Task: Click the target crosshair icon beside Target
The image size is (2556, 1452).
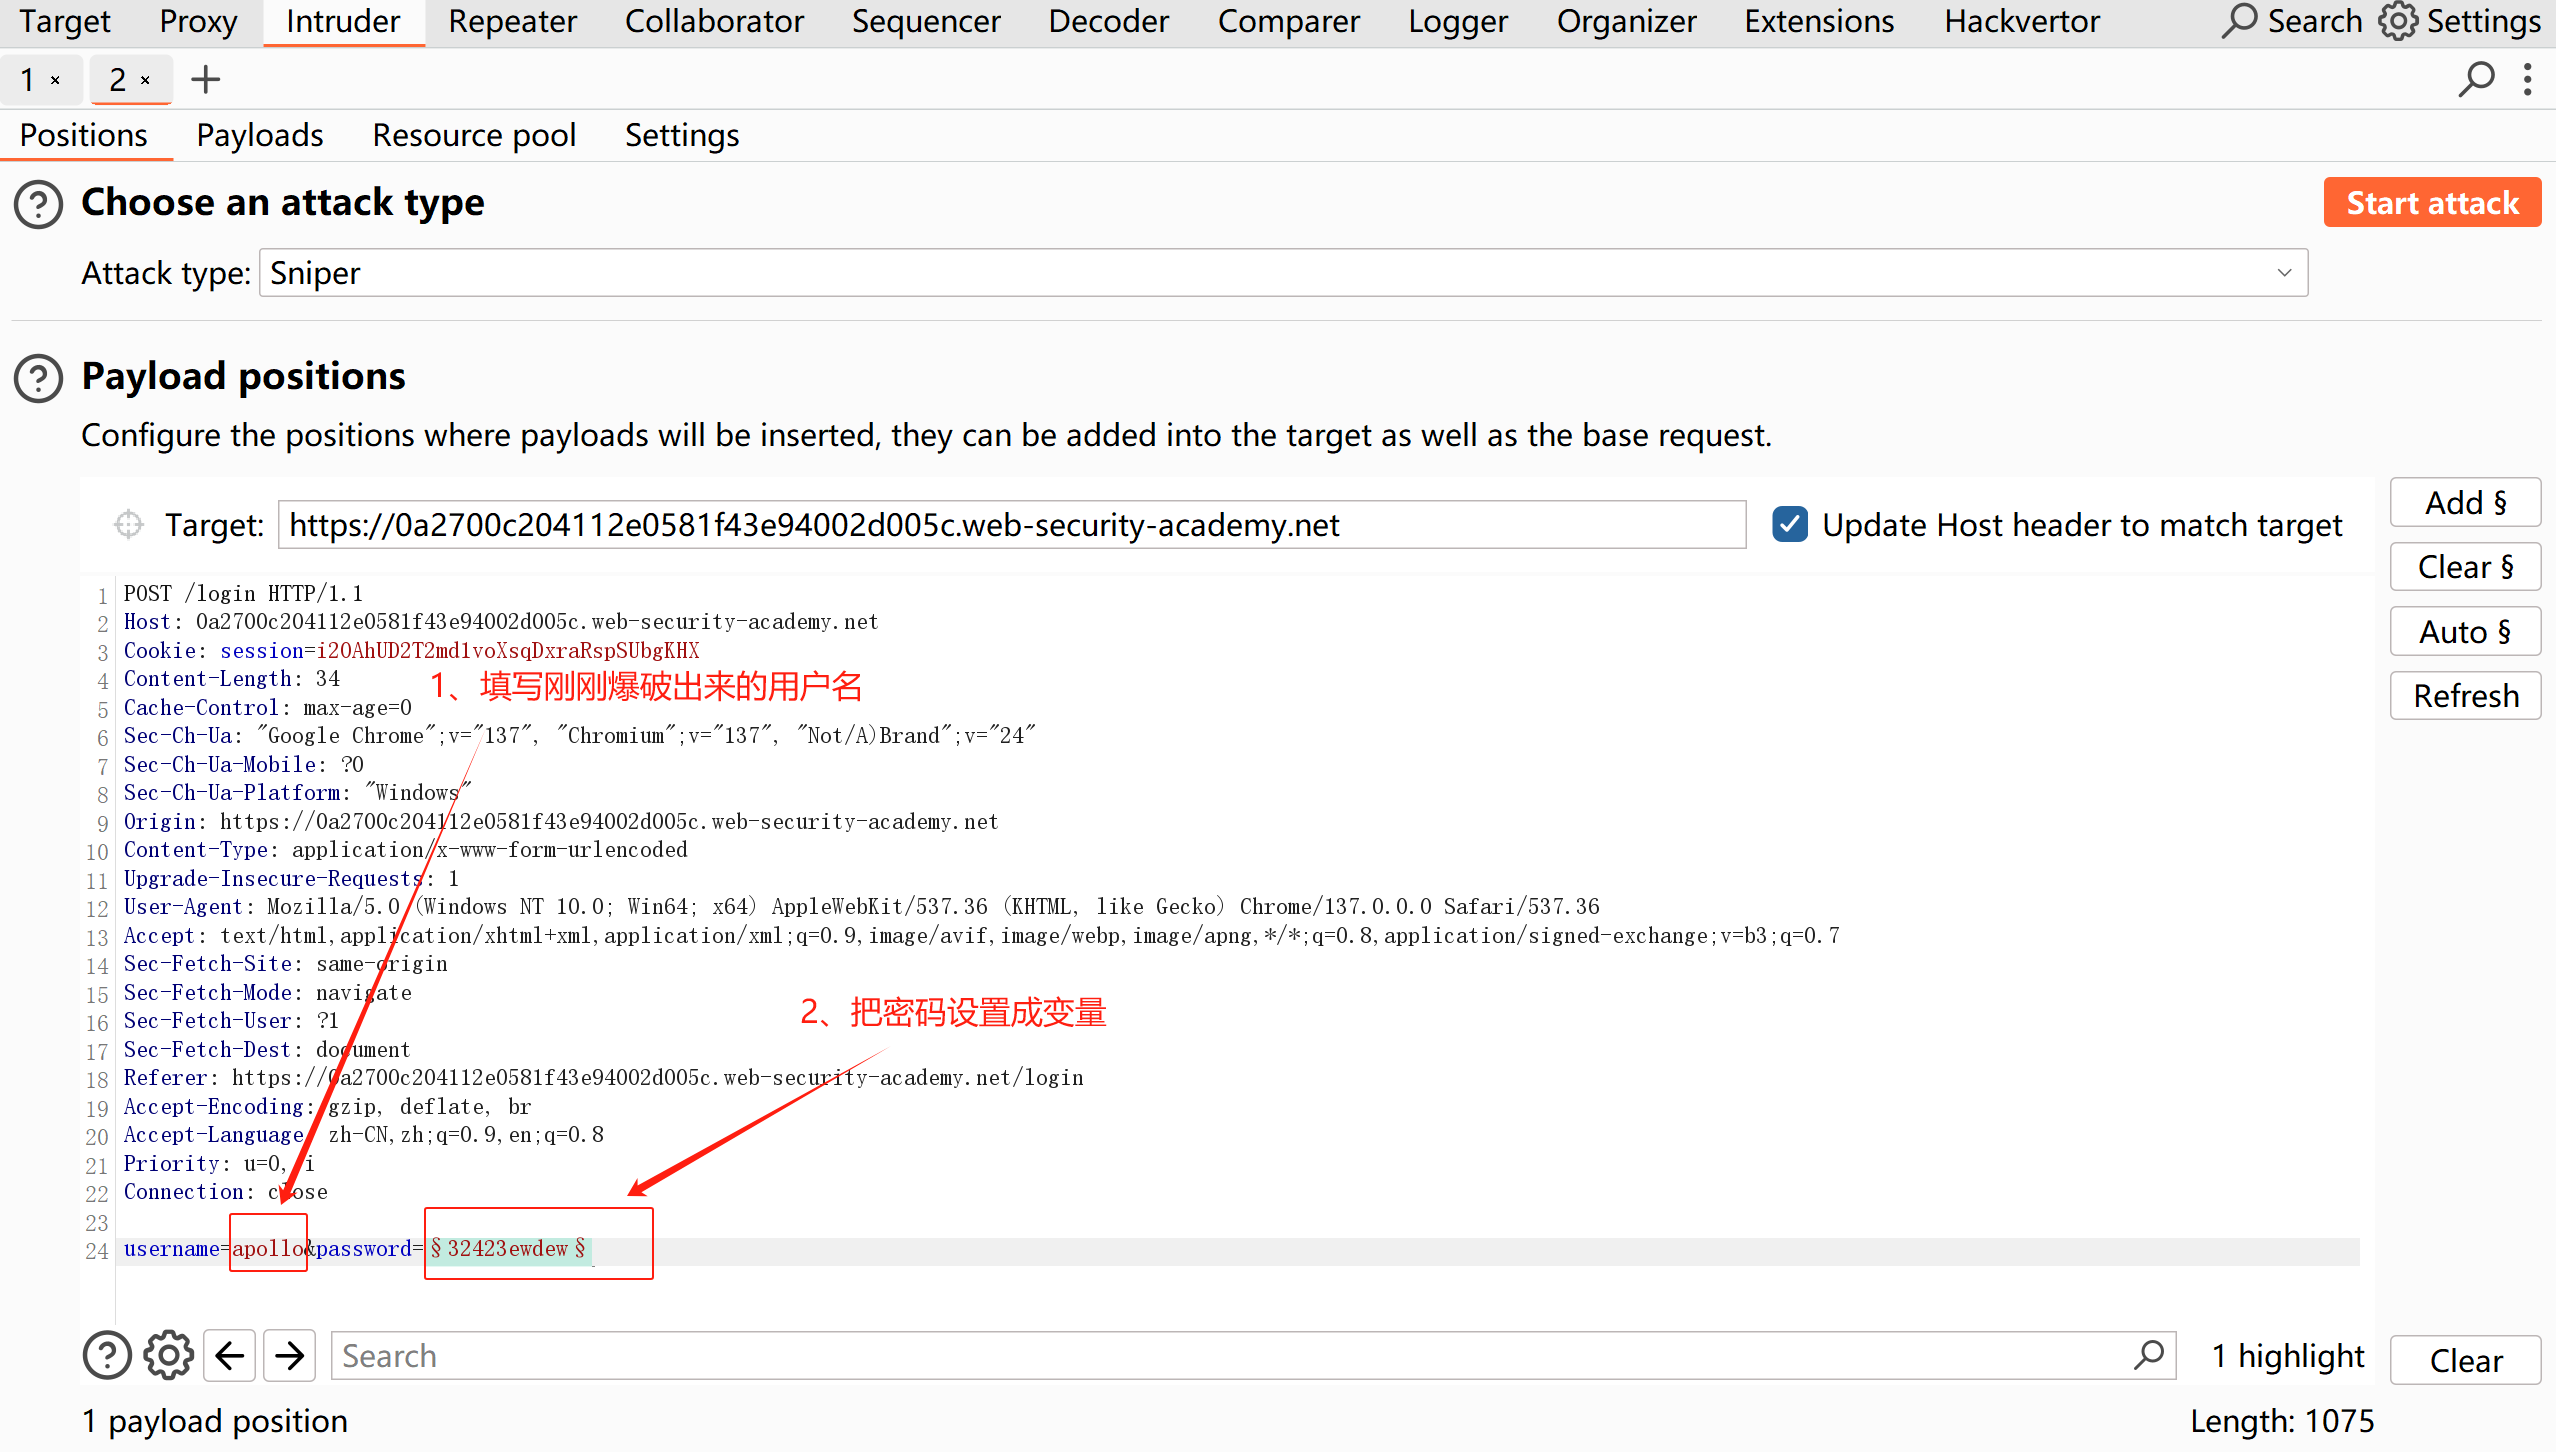Action: click(x=129, y=524)
